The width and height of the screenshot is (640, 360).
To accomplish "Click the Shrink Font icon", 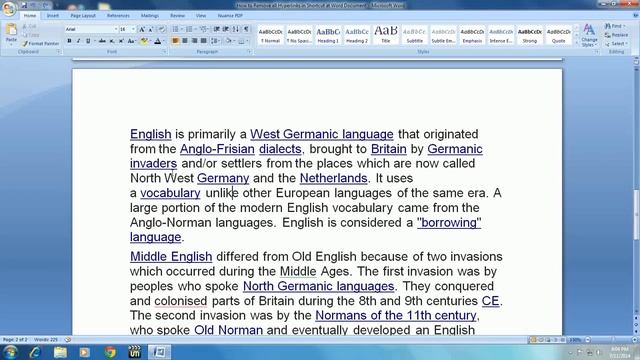I will (x=151, y=29).
